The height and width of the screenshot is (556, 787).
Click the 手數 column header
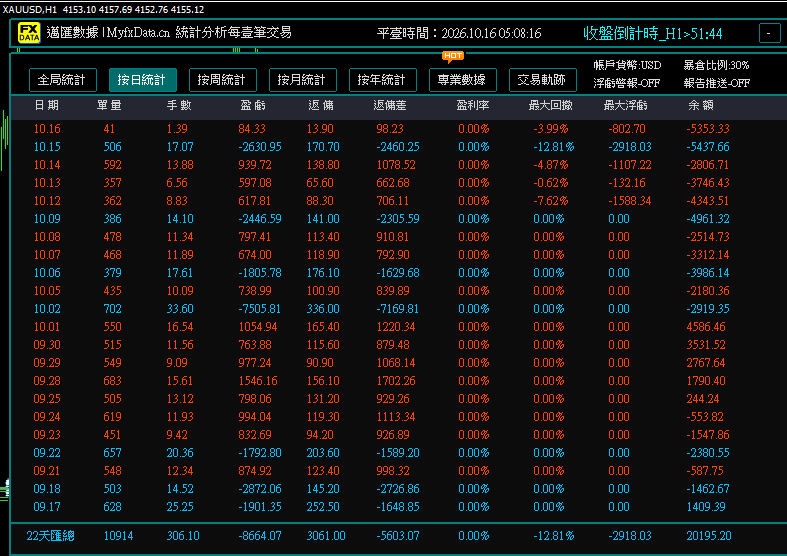[x=179, y=105]
